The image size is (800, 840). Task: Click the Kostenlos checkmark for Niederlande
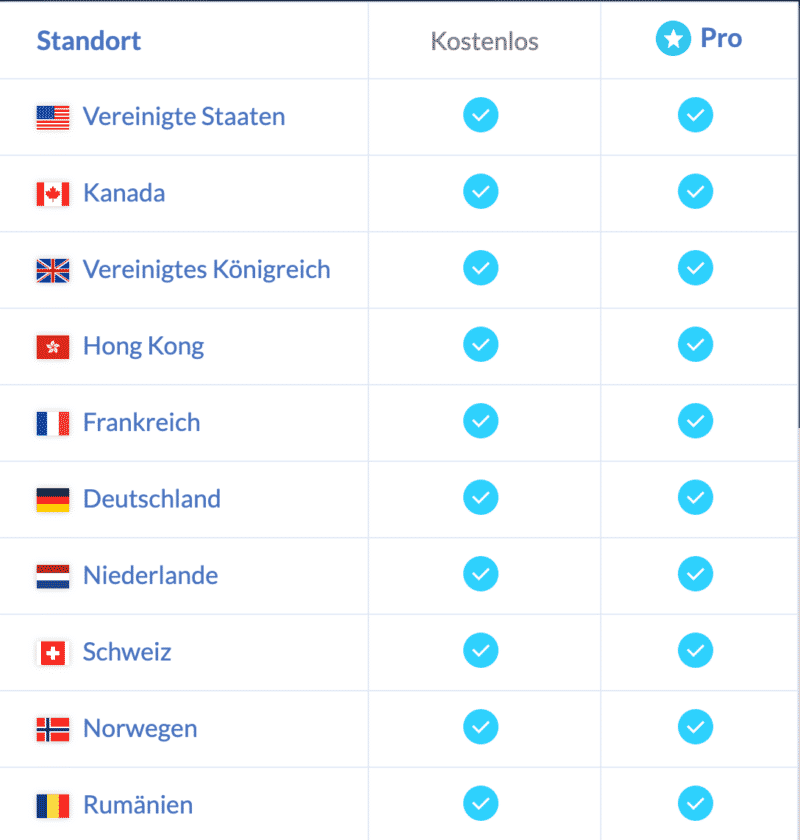point(481,574)
